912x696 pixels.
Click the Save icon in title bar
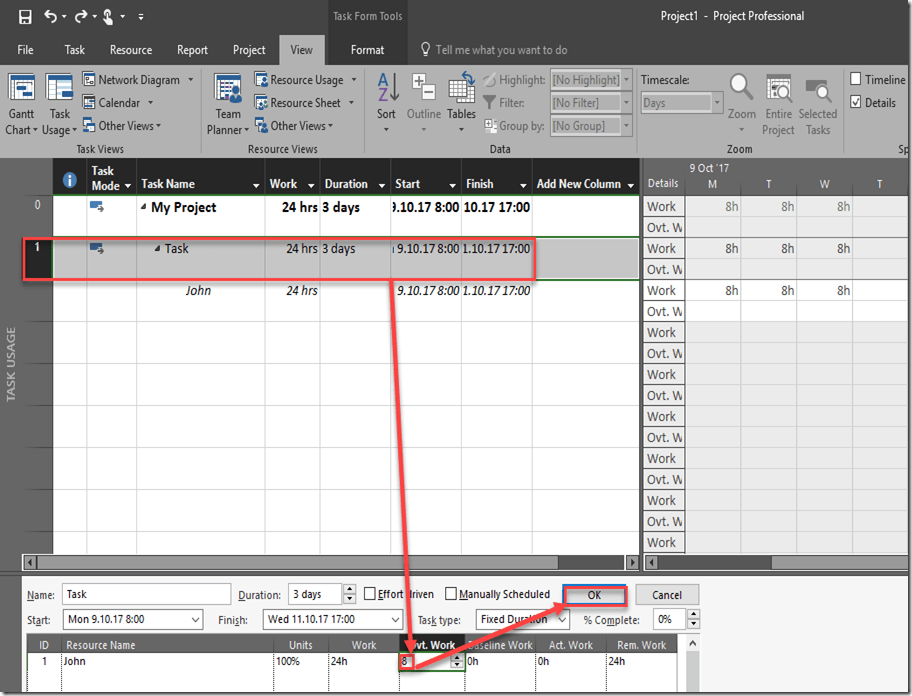(25, 17)
